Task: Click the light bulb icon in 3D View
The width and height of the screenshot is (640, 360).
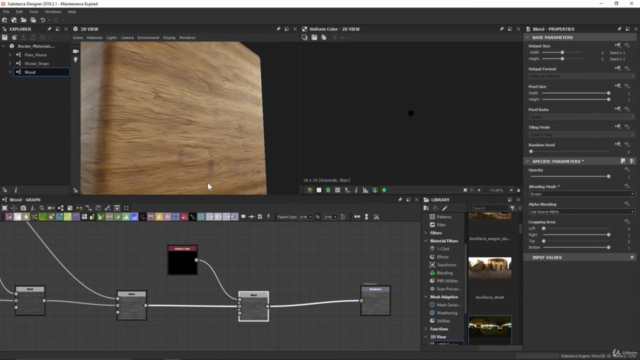Action: 76,60
